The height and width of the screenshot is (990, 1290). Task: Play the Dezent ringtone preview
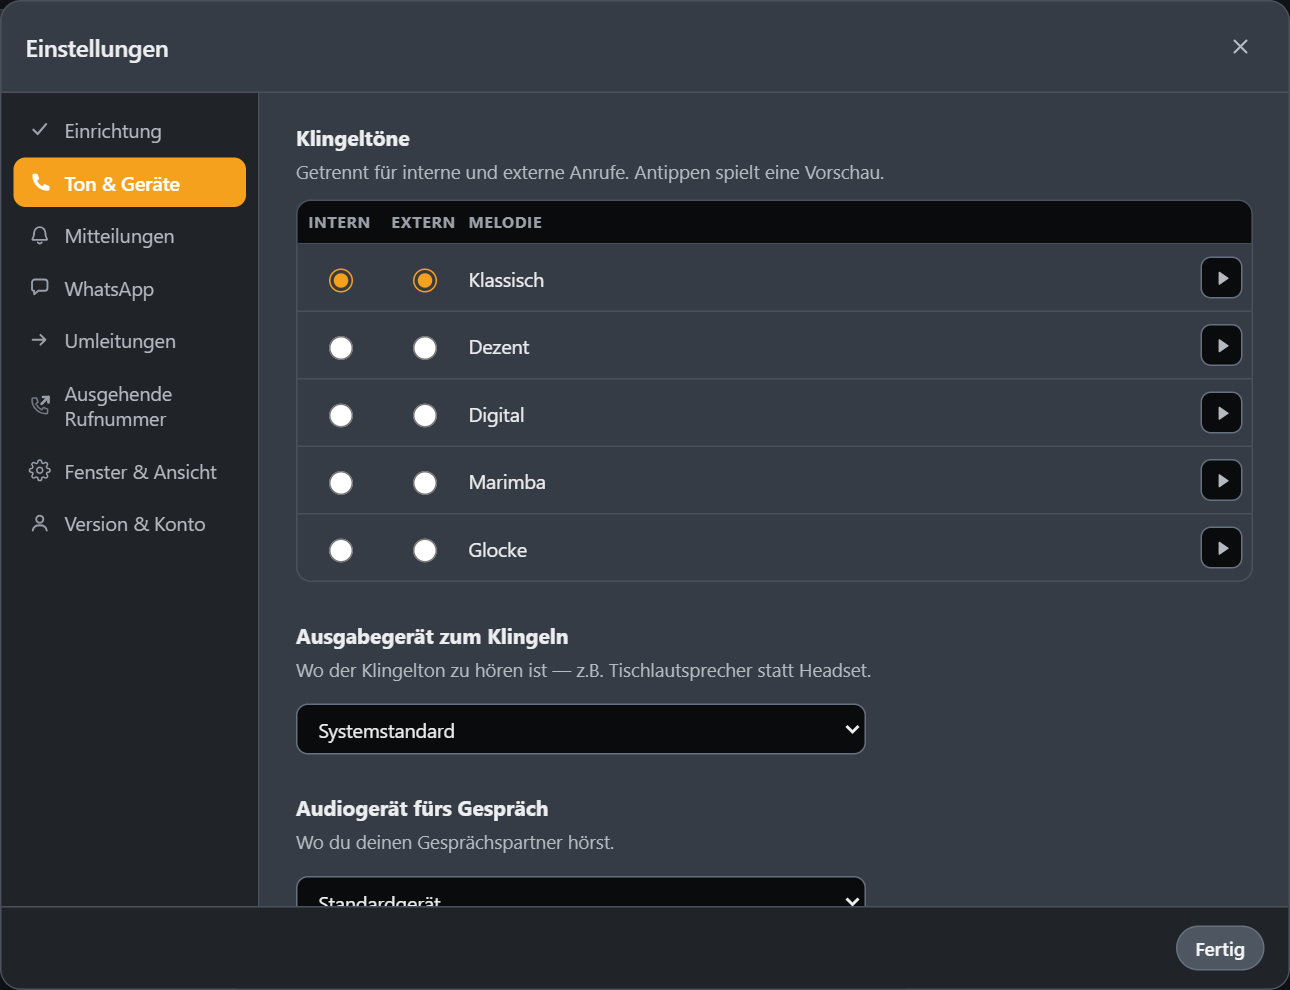pyautogui.click(x=1221, y=346)
